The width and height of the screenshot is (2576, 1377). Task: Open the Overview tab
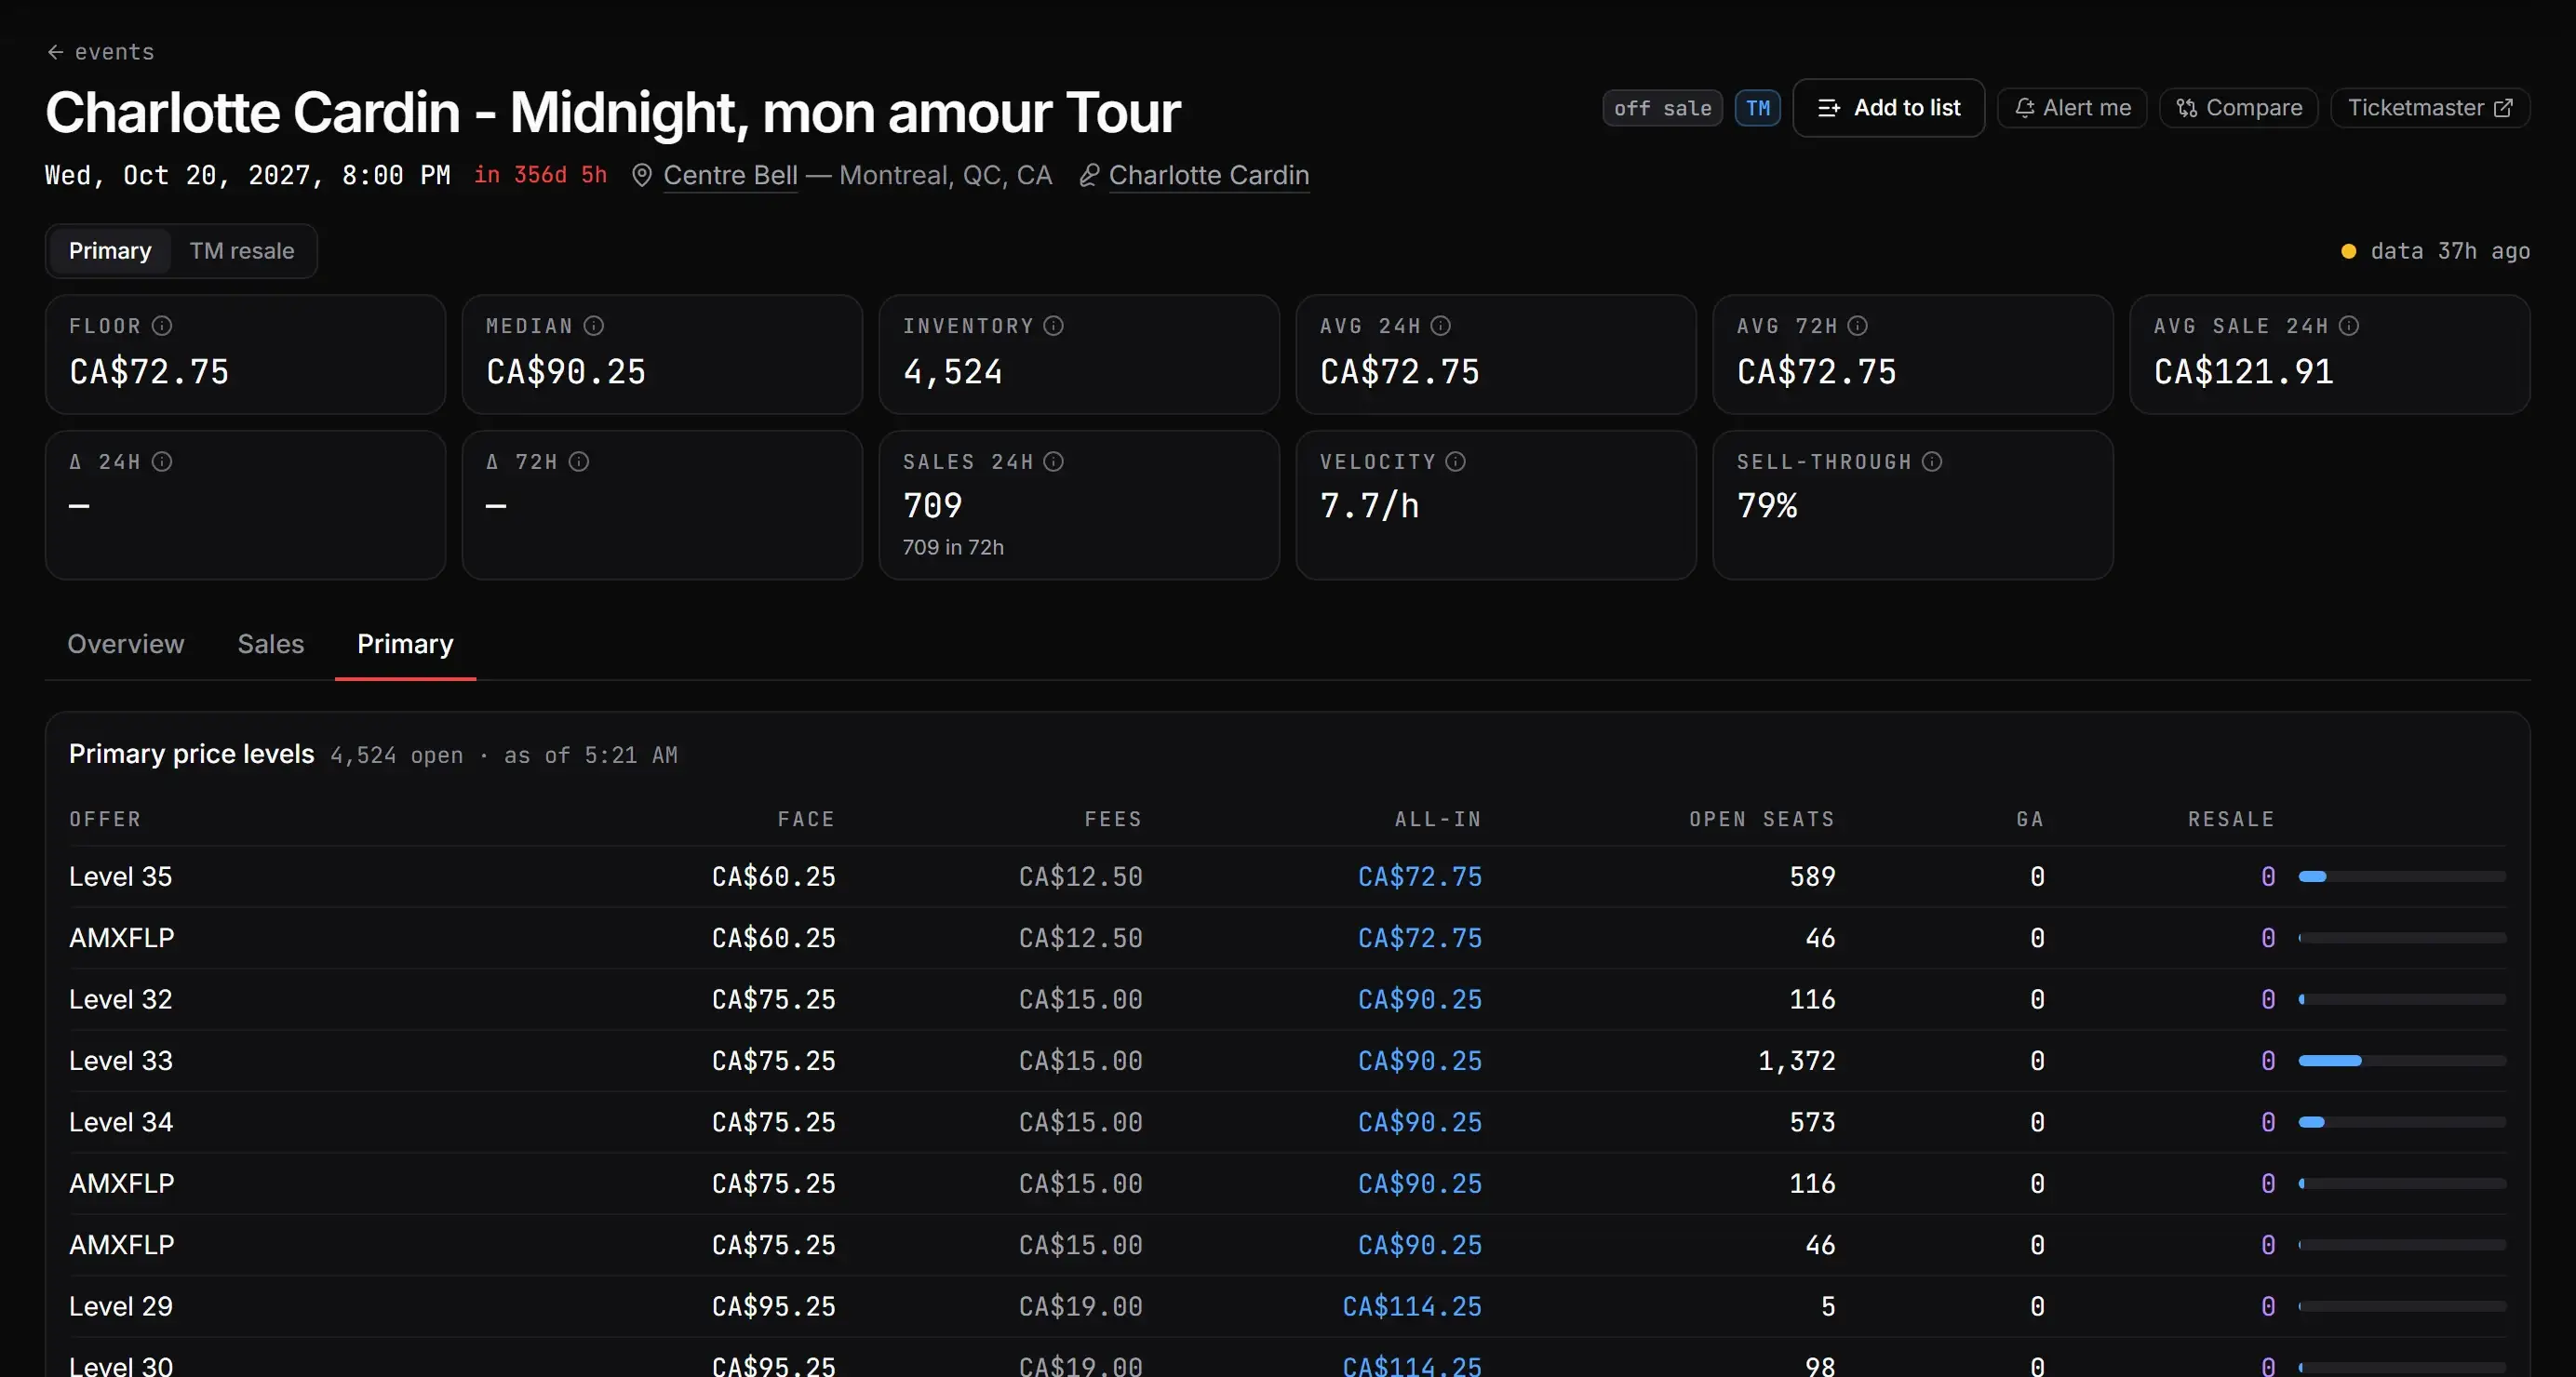coord(126,644)
